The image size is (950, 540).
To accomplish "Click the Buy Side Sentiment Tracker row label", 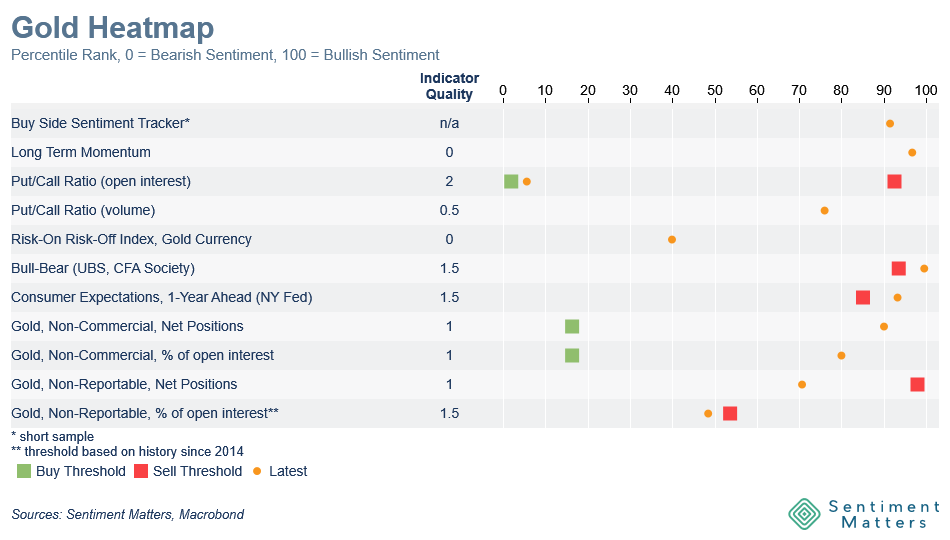I will pos(100,123).
